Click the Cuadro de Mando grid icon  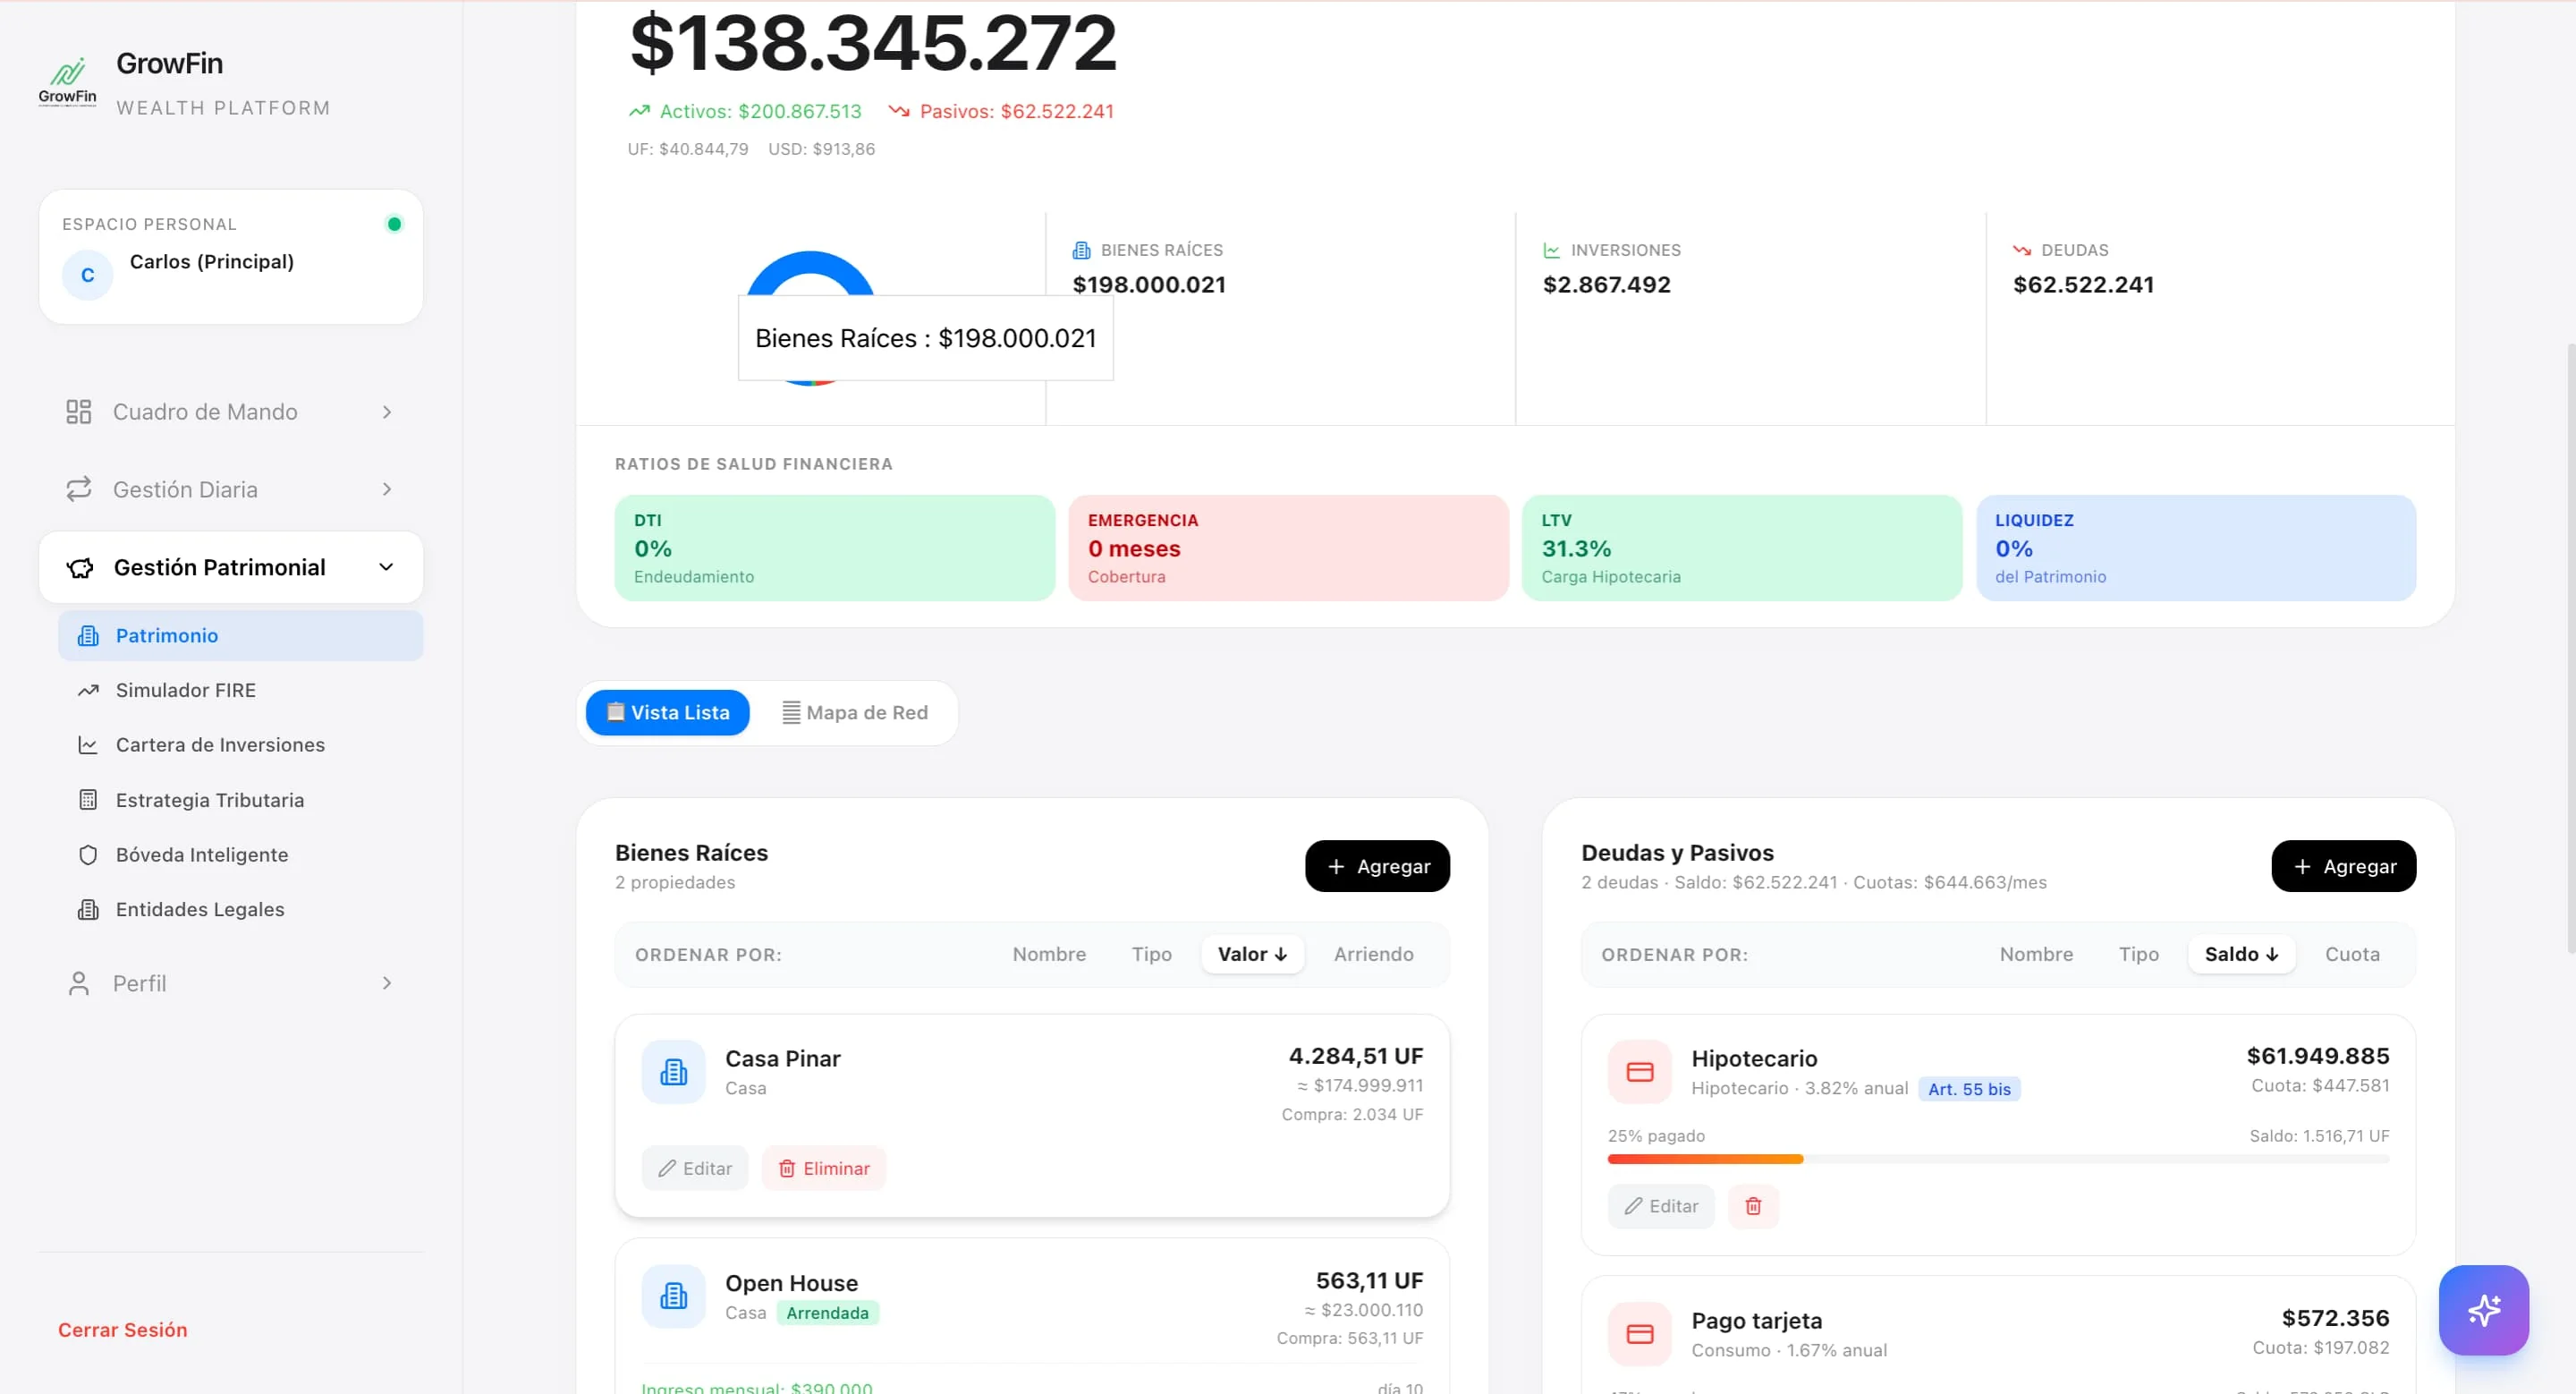coord(78,412)
